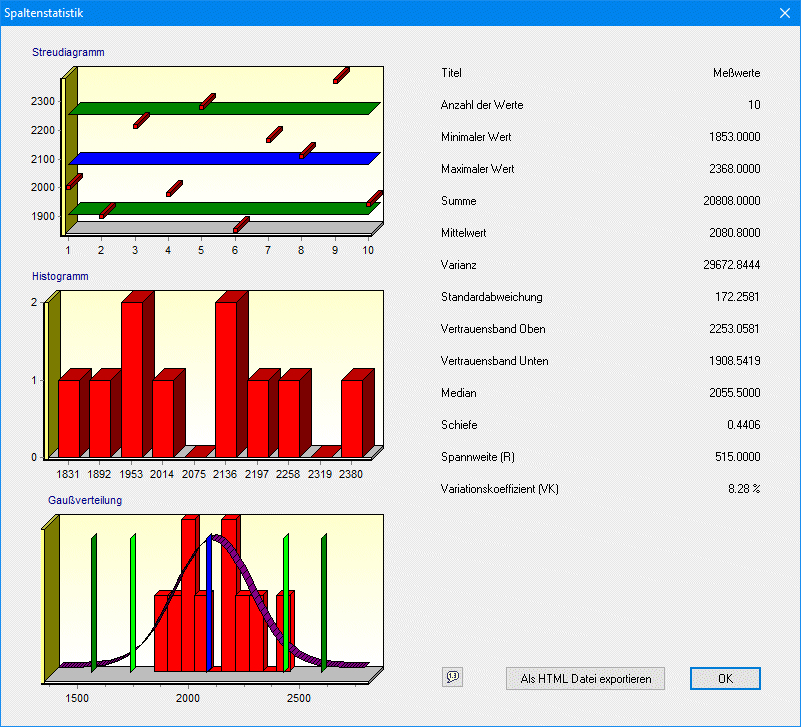The height and width of the screenshot is (727, 801).
Task: Close the Spaltenstatistik dialog
Action: pos(784,13)
